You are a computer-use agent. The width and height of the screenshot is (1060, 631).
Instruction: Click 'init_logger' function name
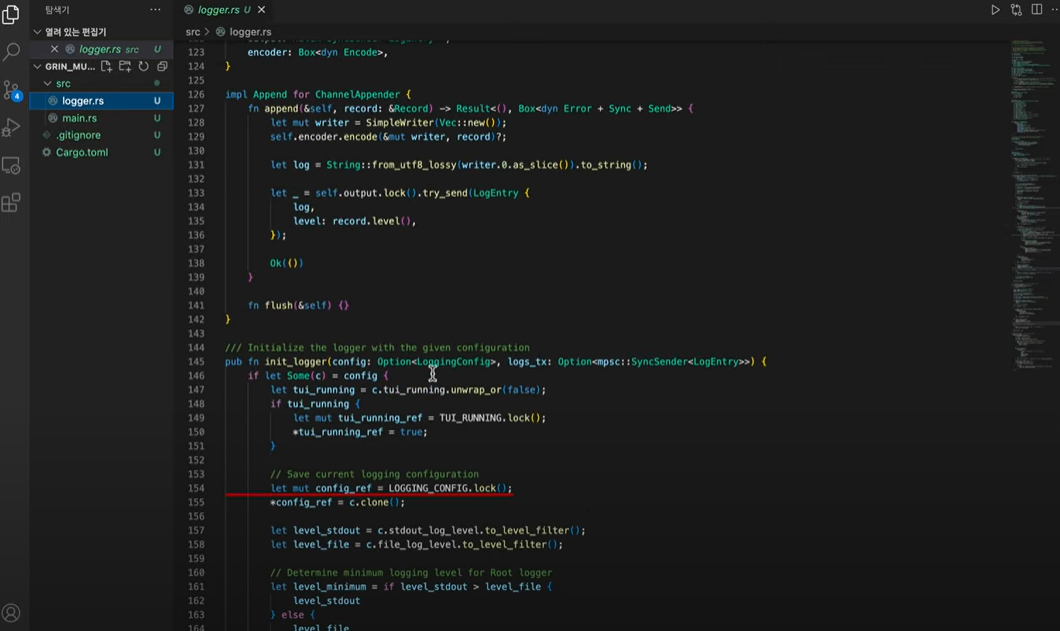pos(295,362)
